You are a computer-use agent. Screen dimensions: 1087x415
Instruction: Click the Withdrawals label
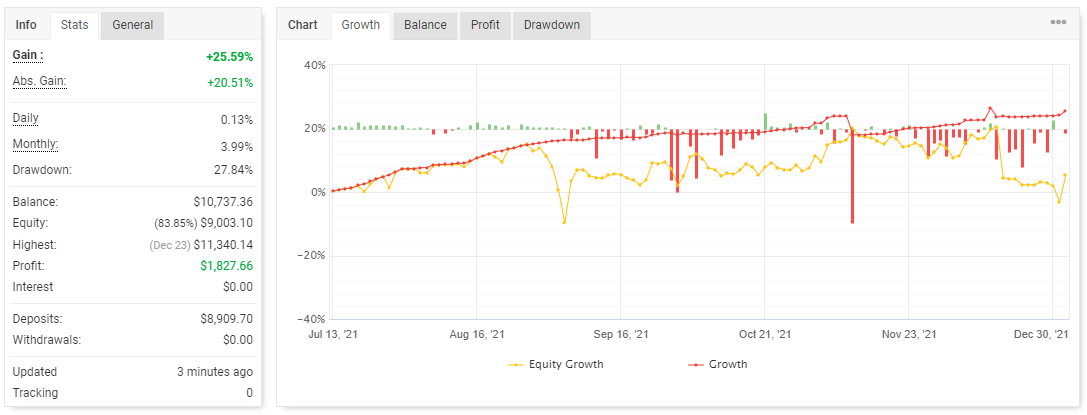[x=47, y=340]
